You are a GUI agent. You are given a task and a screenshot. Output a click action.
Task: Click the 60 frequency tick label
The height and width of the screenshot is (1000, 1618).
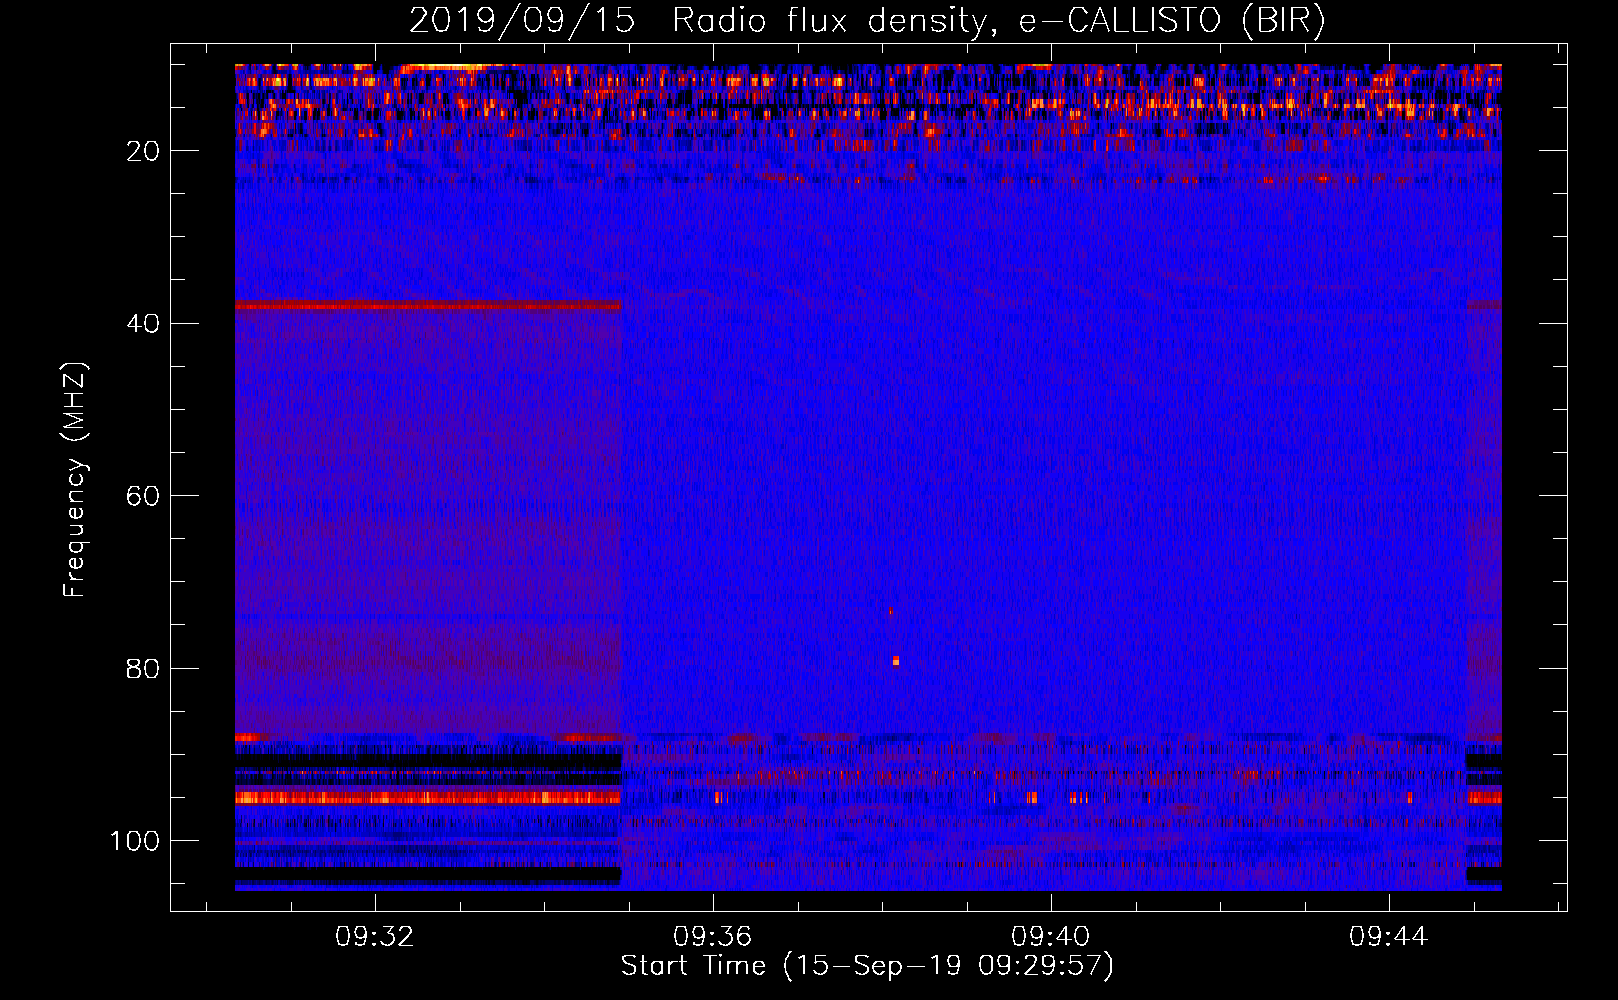tap(144, 497)
